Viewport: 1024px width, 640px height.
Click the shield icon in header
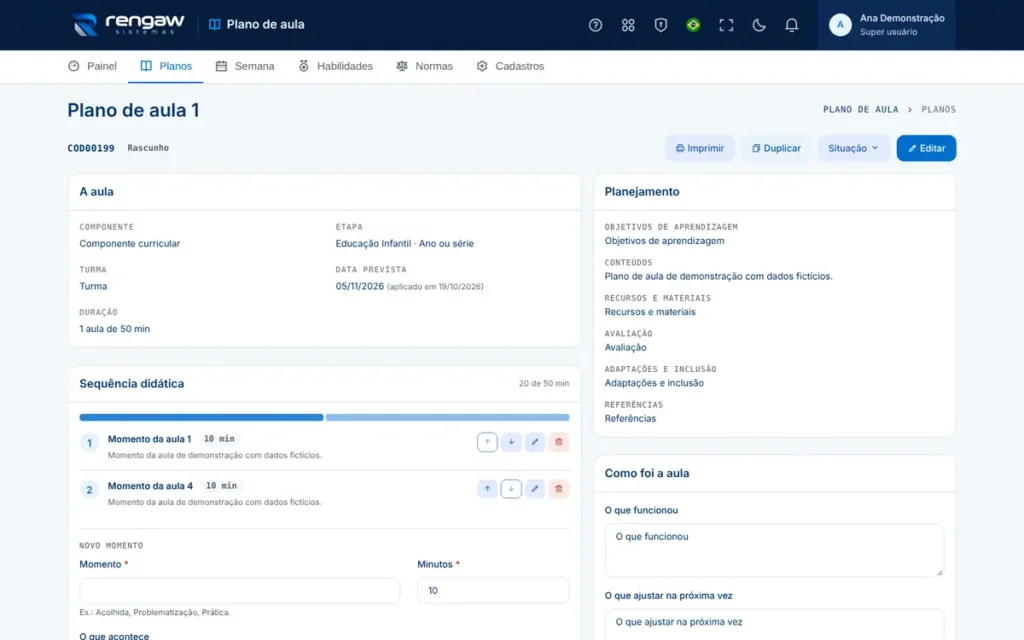(x=661, y=25)
